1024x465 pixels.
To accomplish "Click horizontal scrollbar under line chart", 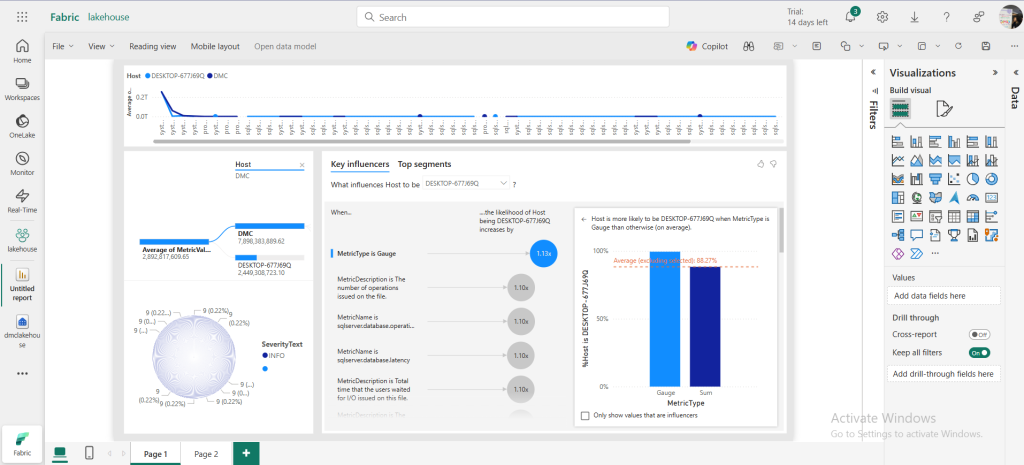I will point(422,140).
